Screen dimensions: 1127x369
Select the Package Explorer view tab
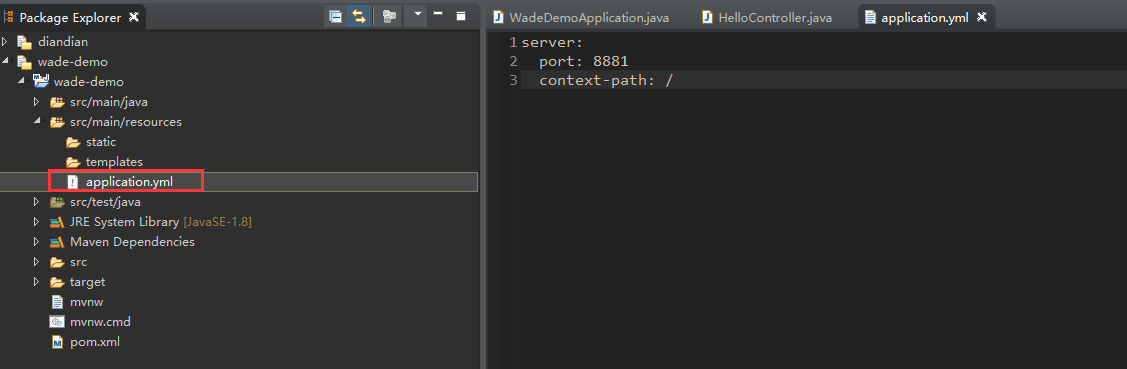72,17
